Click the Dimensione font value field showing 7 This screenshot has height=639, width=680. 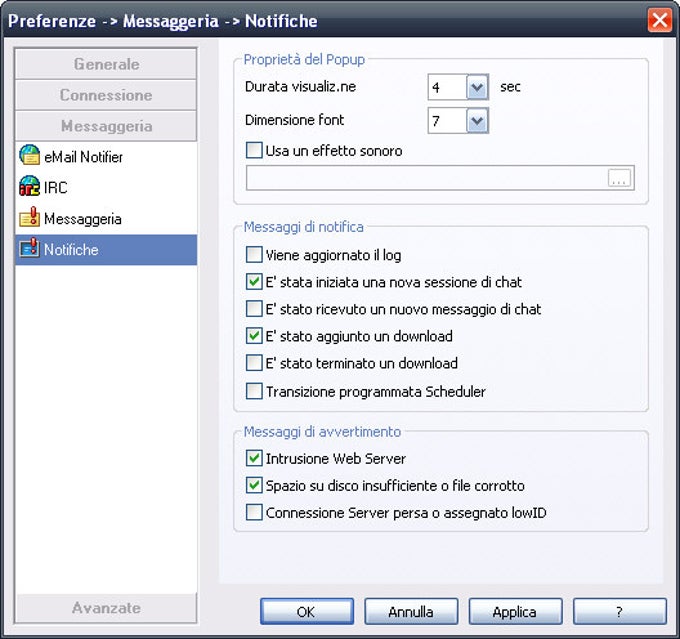[x=448, y=121]
